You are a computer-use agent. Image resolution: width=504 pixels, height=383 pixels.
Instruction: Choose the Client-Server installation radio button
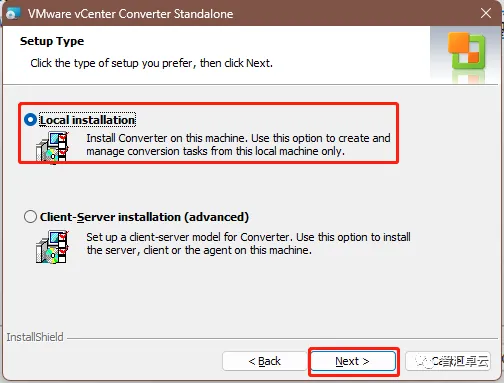tap(30, 217)
